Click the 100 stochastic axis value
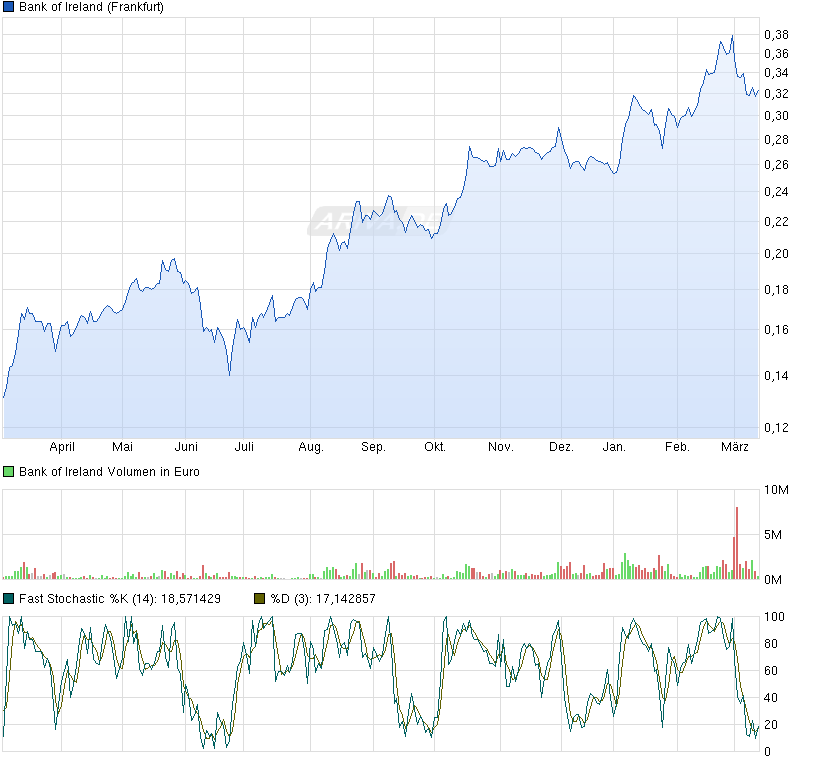This screenshot has height=765, width=817. 774,617
